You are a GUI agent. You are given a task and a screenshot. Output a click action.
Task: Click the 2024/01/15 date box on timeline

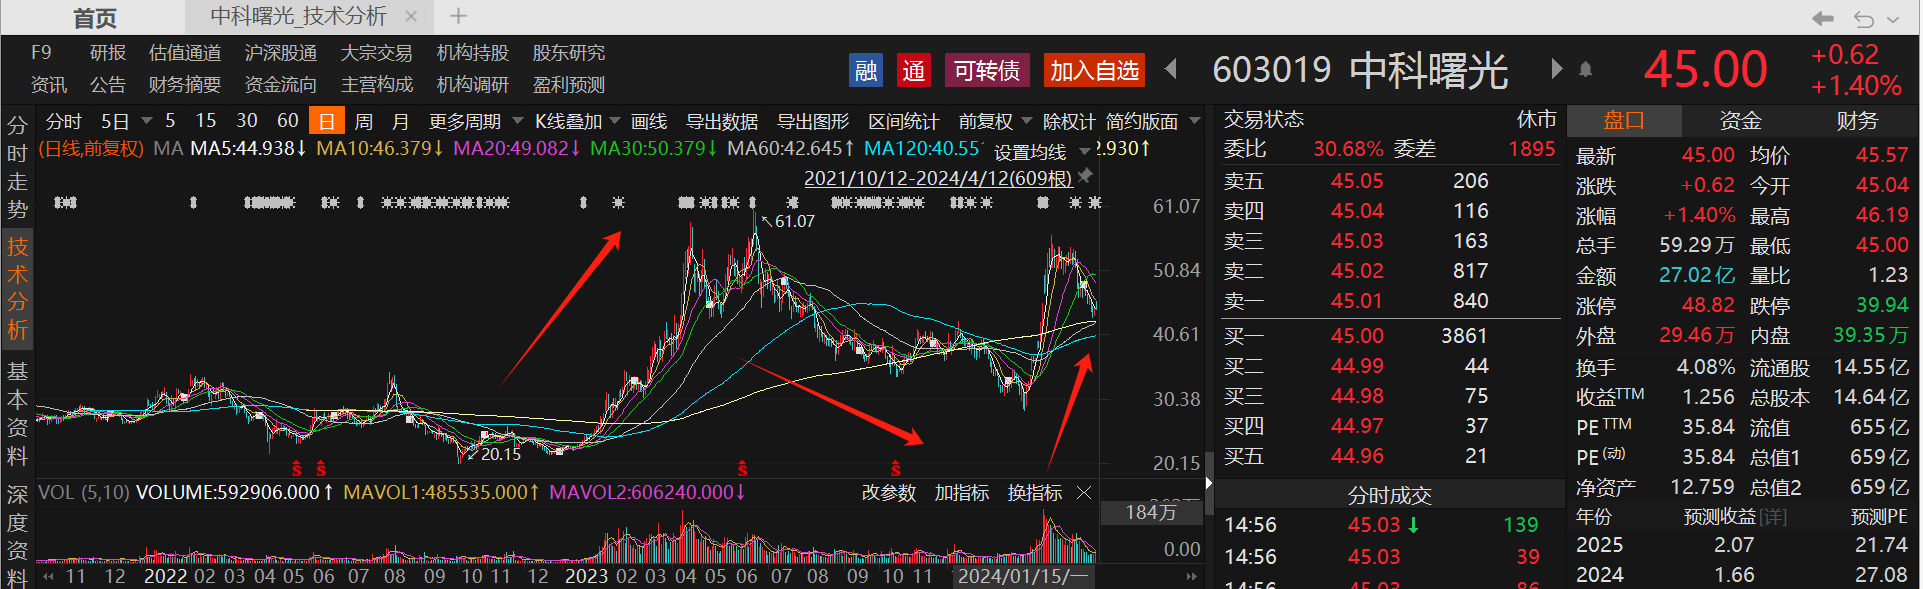click(x=1022, y=577)
